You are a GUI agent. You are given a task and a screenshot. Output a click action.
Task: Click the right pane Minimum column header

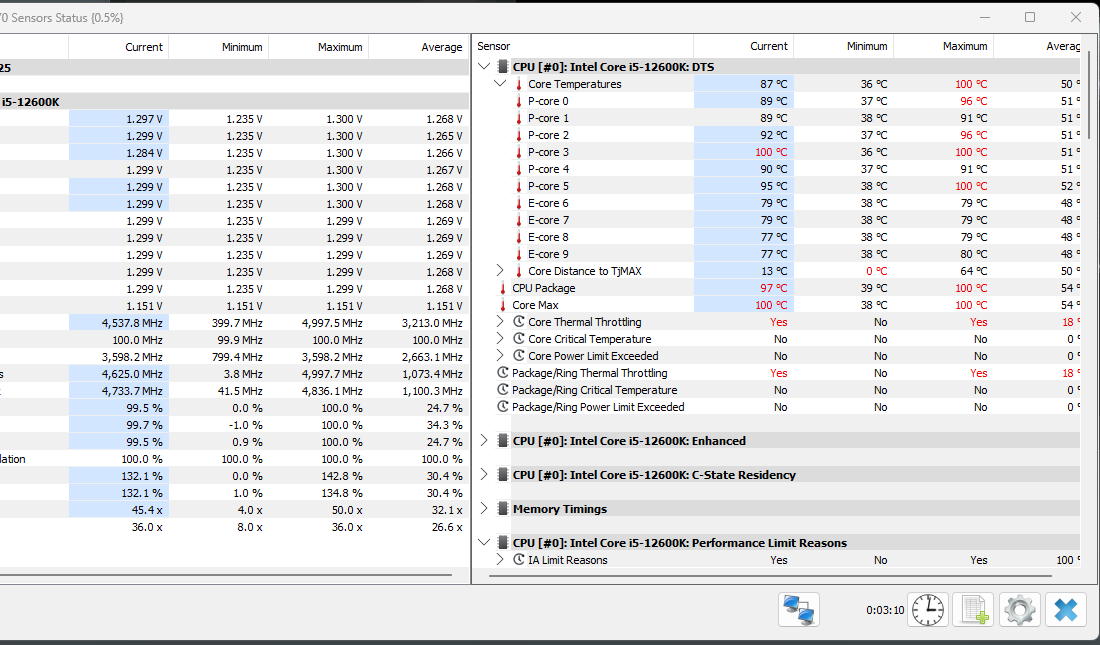843,46
